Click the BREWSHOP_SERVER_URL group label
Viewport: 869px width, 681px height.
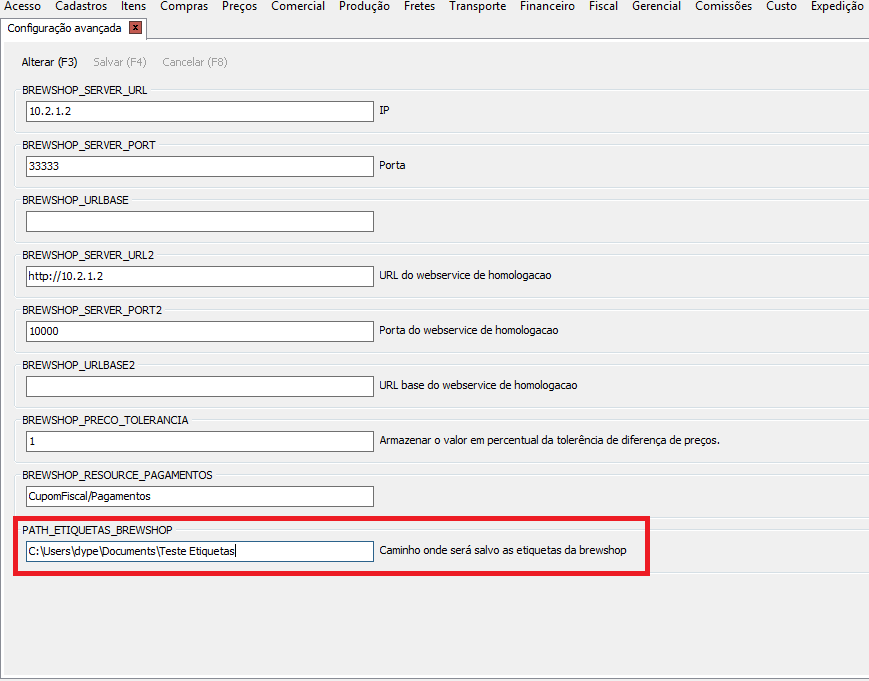[85, 90]
